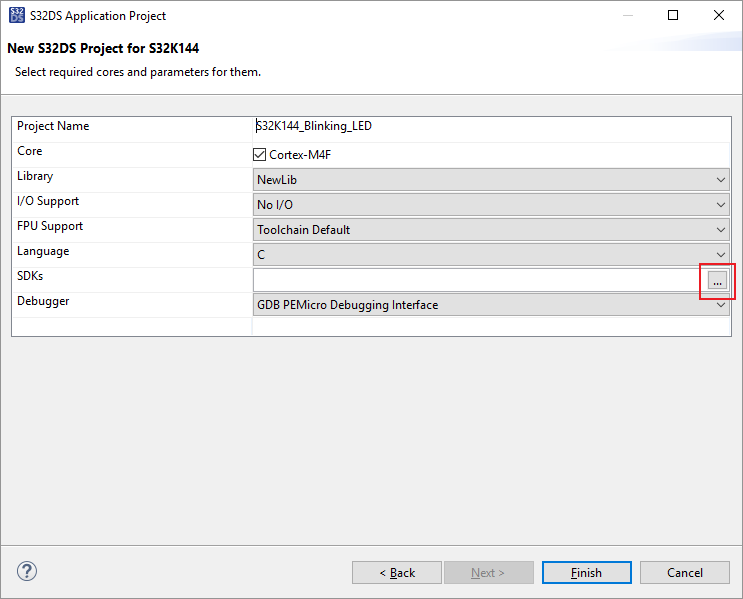Go back with the Back button
Screen dimensions: 743x599
(397, 572)
